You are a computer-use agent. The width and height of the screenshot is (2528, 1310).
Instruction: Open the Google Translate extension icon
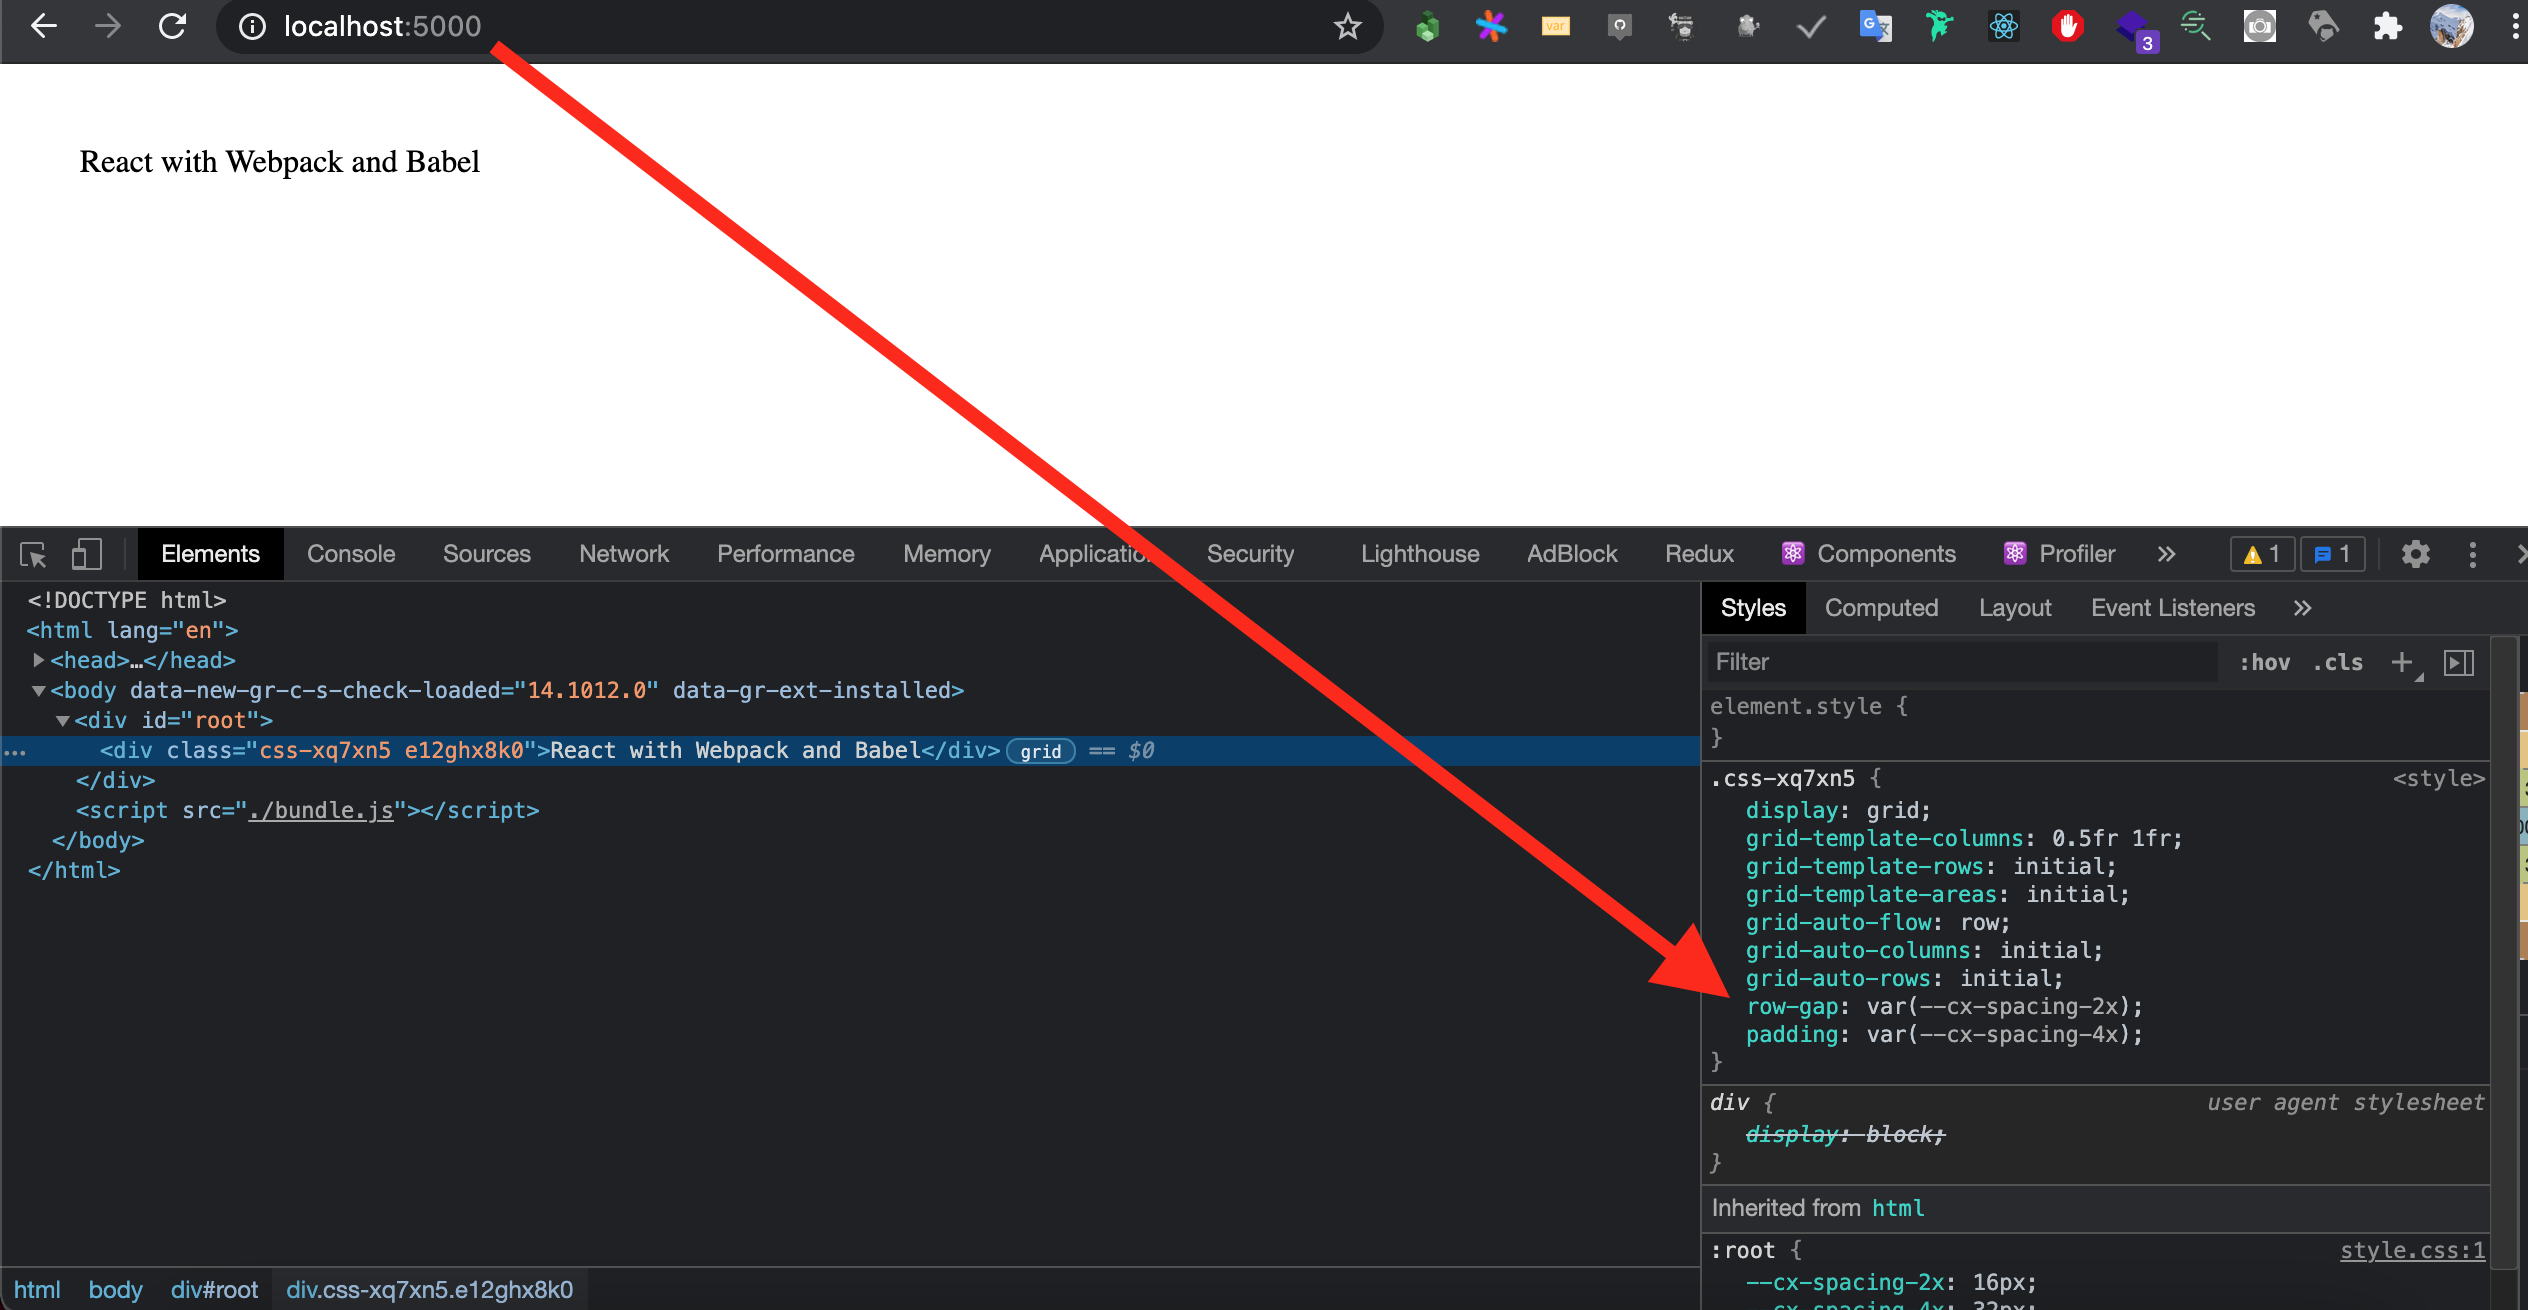click(1876, 26)
